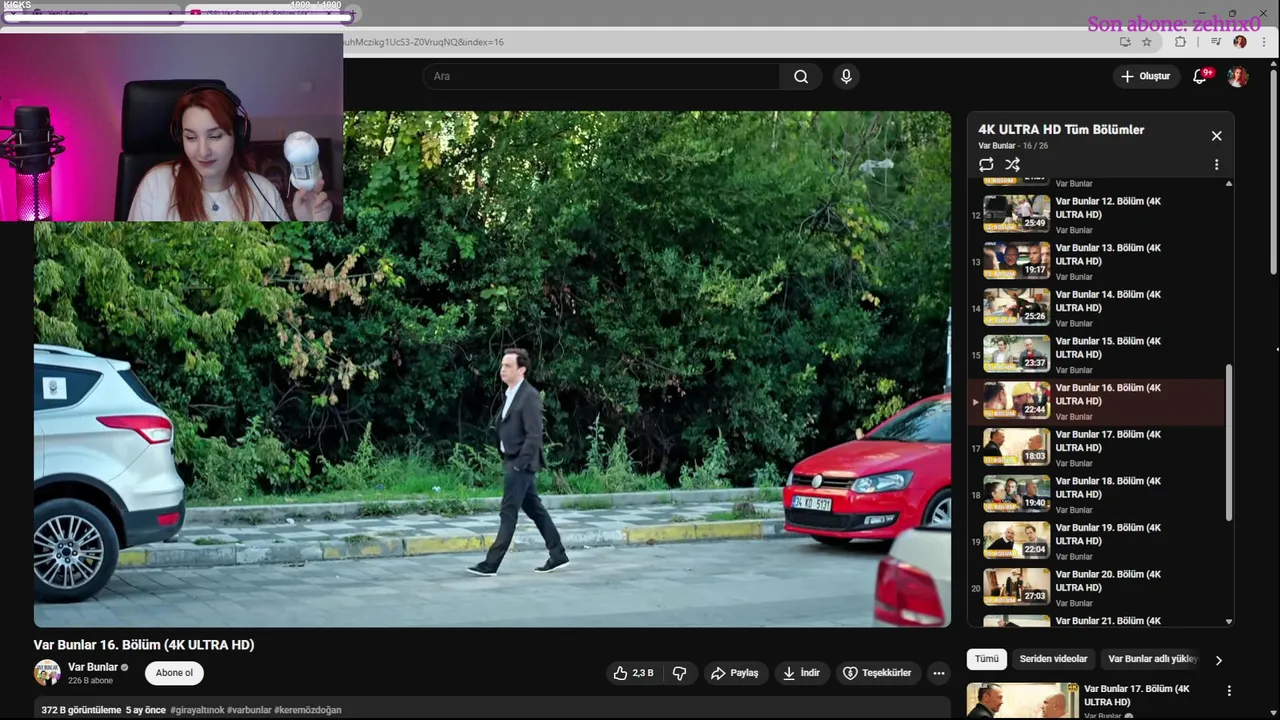This screenshot has width=1280, height=720.
Task: Toggle playlist loop
Action: point(986,164)
